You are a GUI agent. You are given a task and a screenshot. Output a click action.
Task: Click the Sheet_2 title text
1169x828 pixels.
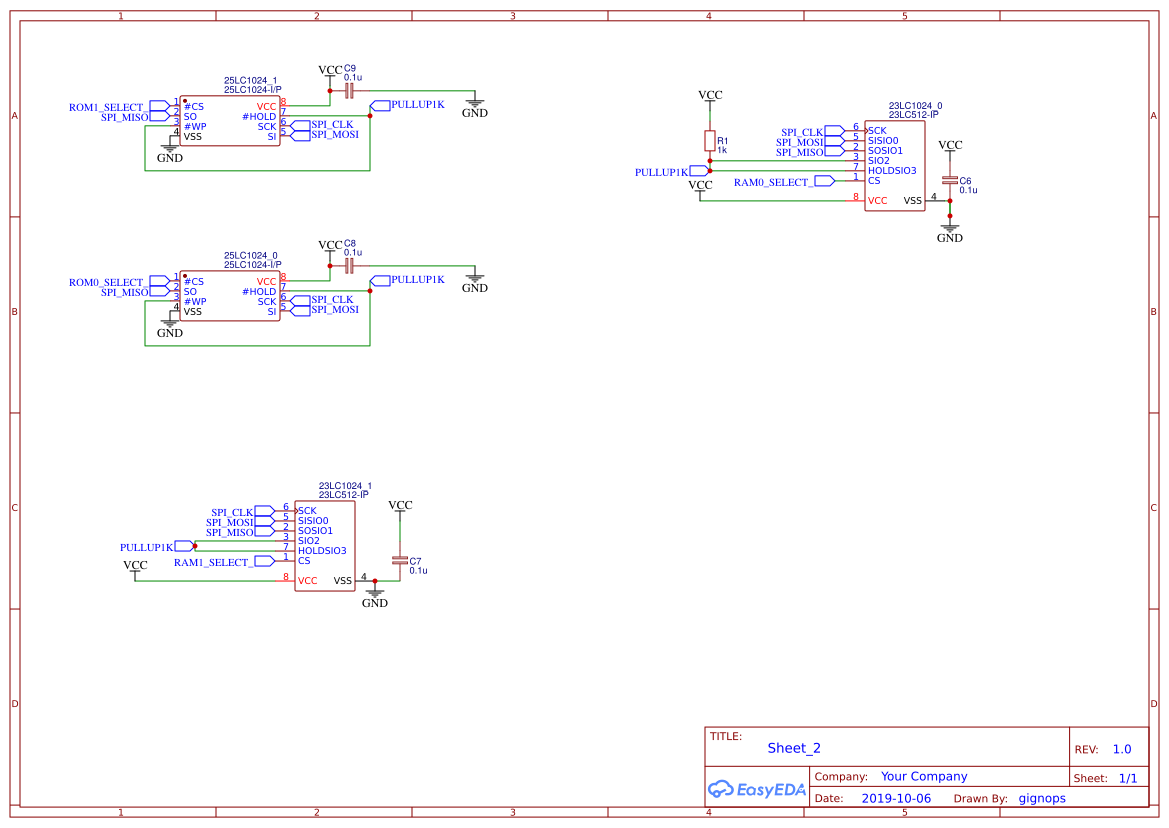point(794,748)
